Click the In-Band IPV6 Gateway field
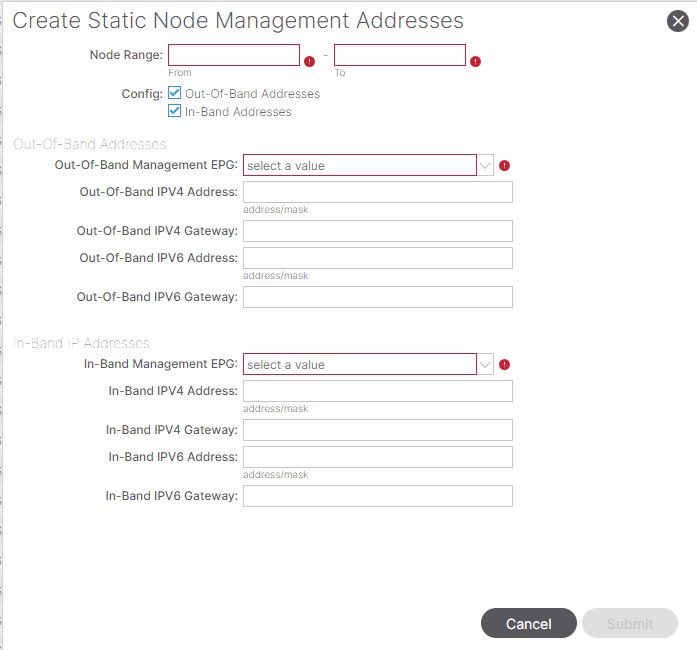Image resolution: width=697 pixels, height=650 pixels. 377,496
